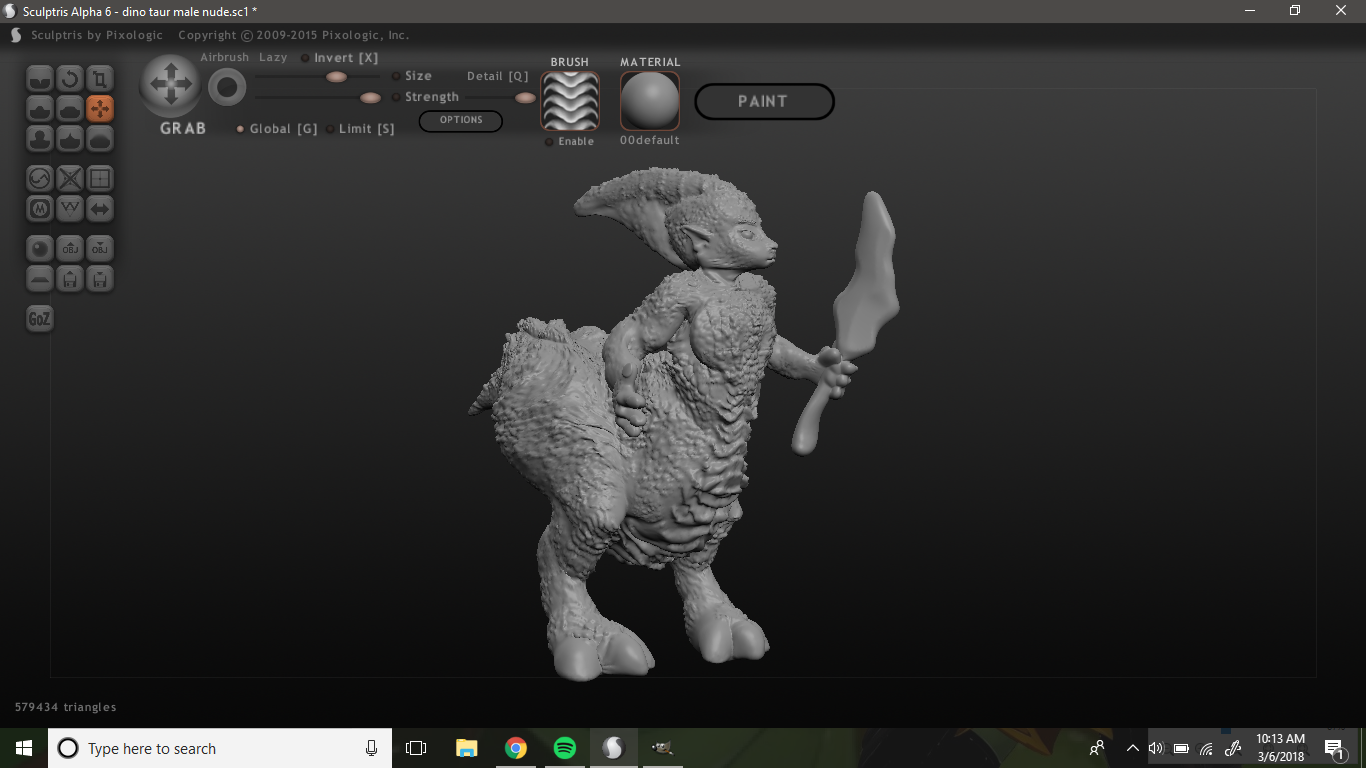Click the Symmetry arrows icon

pos(100,209)
